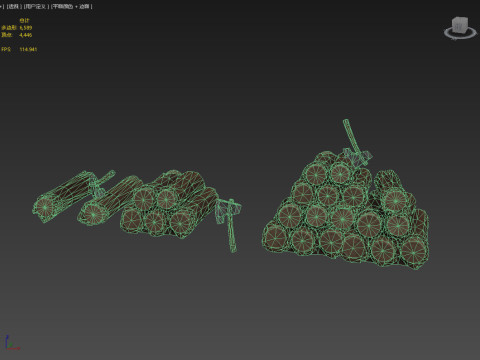The width and height of the screenshot is (480, 360).
Task: Select the leftmost loose log
Action: (63, 197)
